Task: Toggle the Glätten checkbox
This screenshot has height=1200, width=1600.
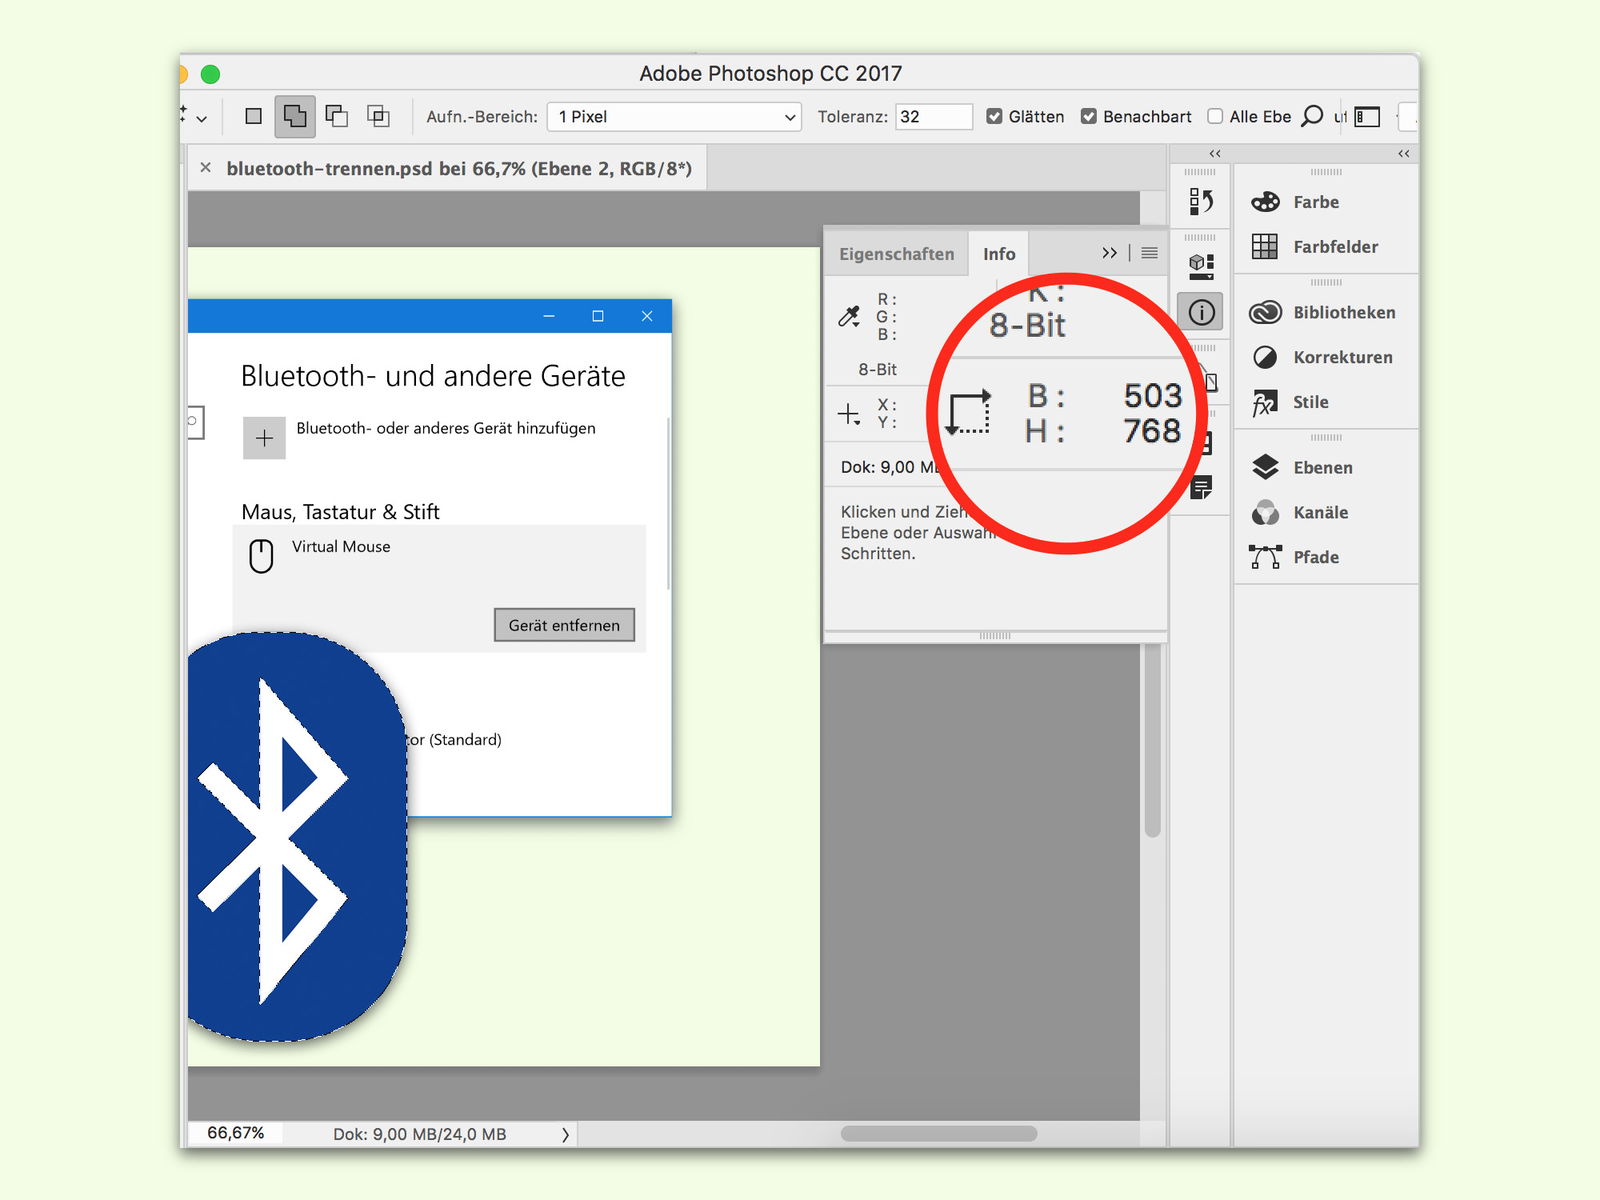Action: (994, 116)
